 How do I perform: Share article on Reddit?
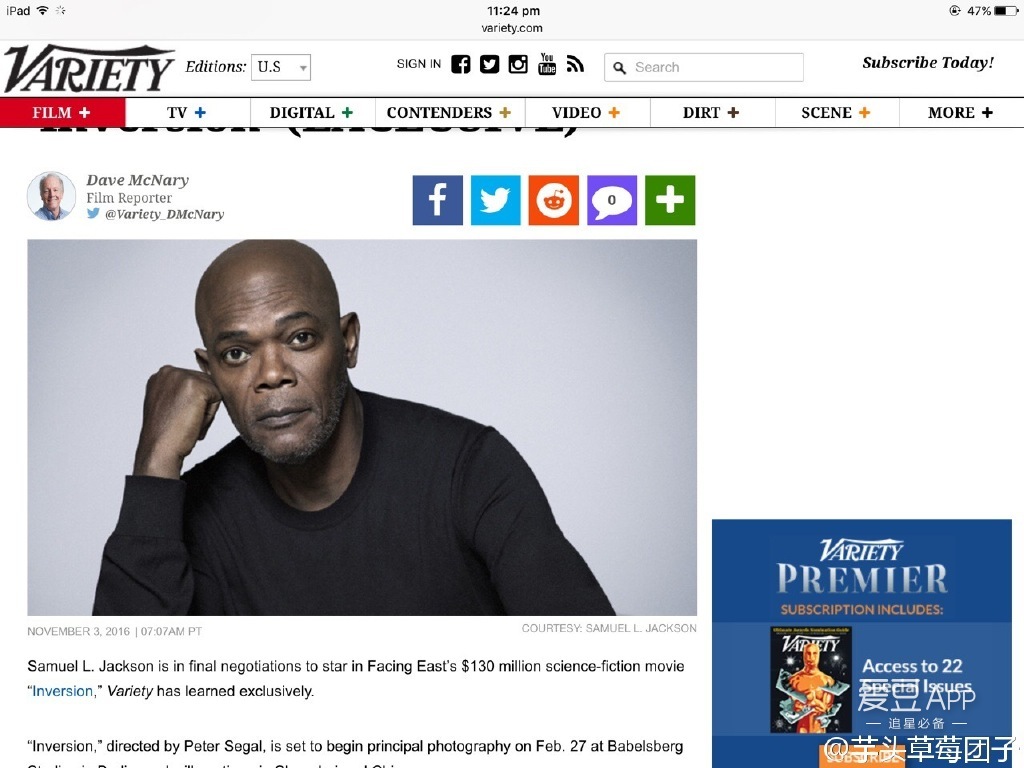[554, 200]
